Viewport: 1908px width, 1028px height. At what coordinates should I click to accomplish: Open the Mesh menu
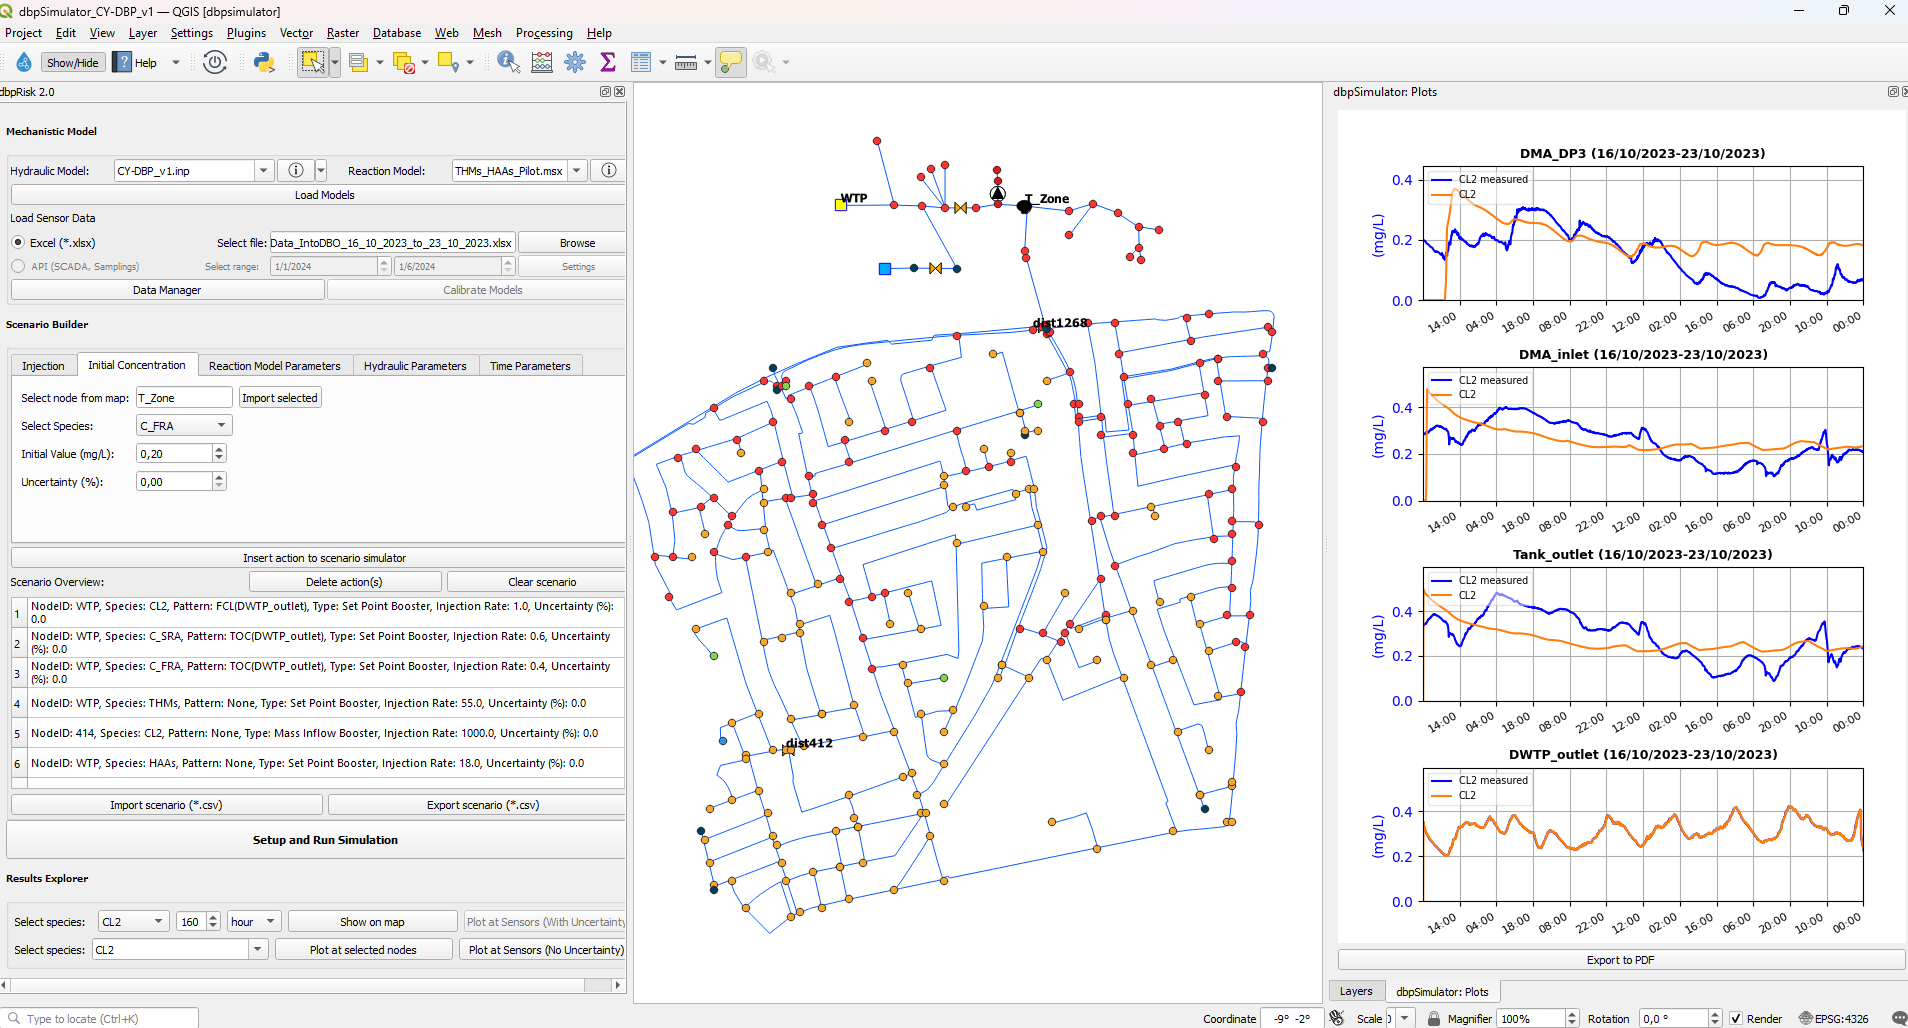point(487,33)
